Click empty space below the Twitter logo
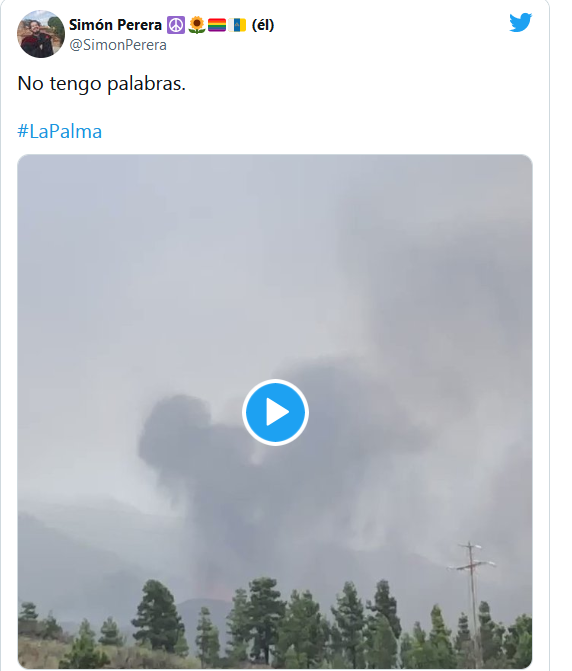572x671 pixels. (x=520, y=86)
